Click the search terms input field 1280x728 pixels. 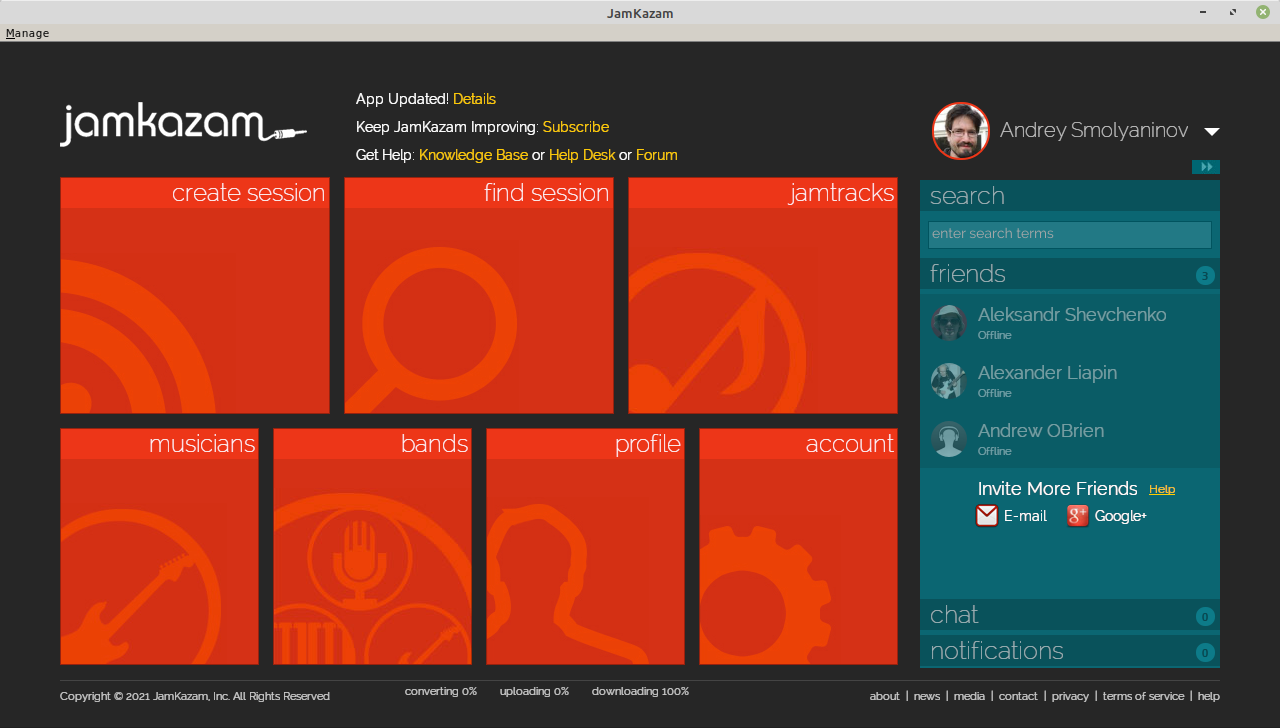1070,234
